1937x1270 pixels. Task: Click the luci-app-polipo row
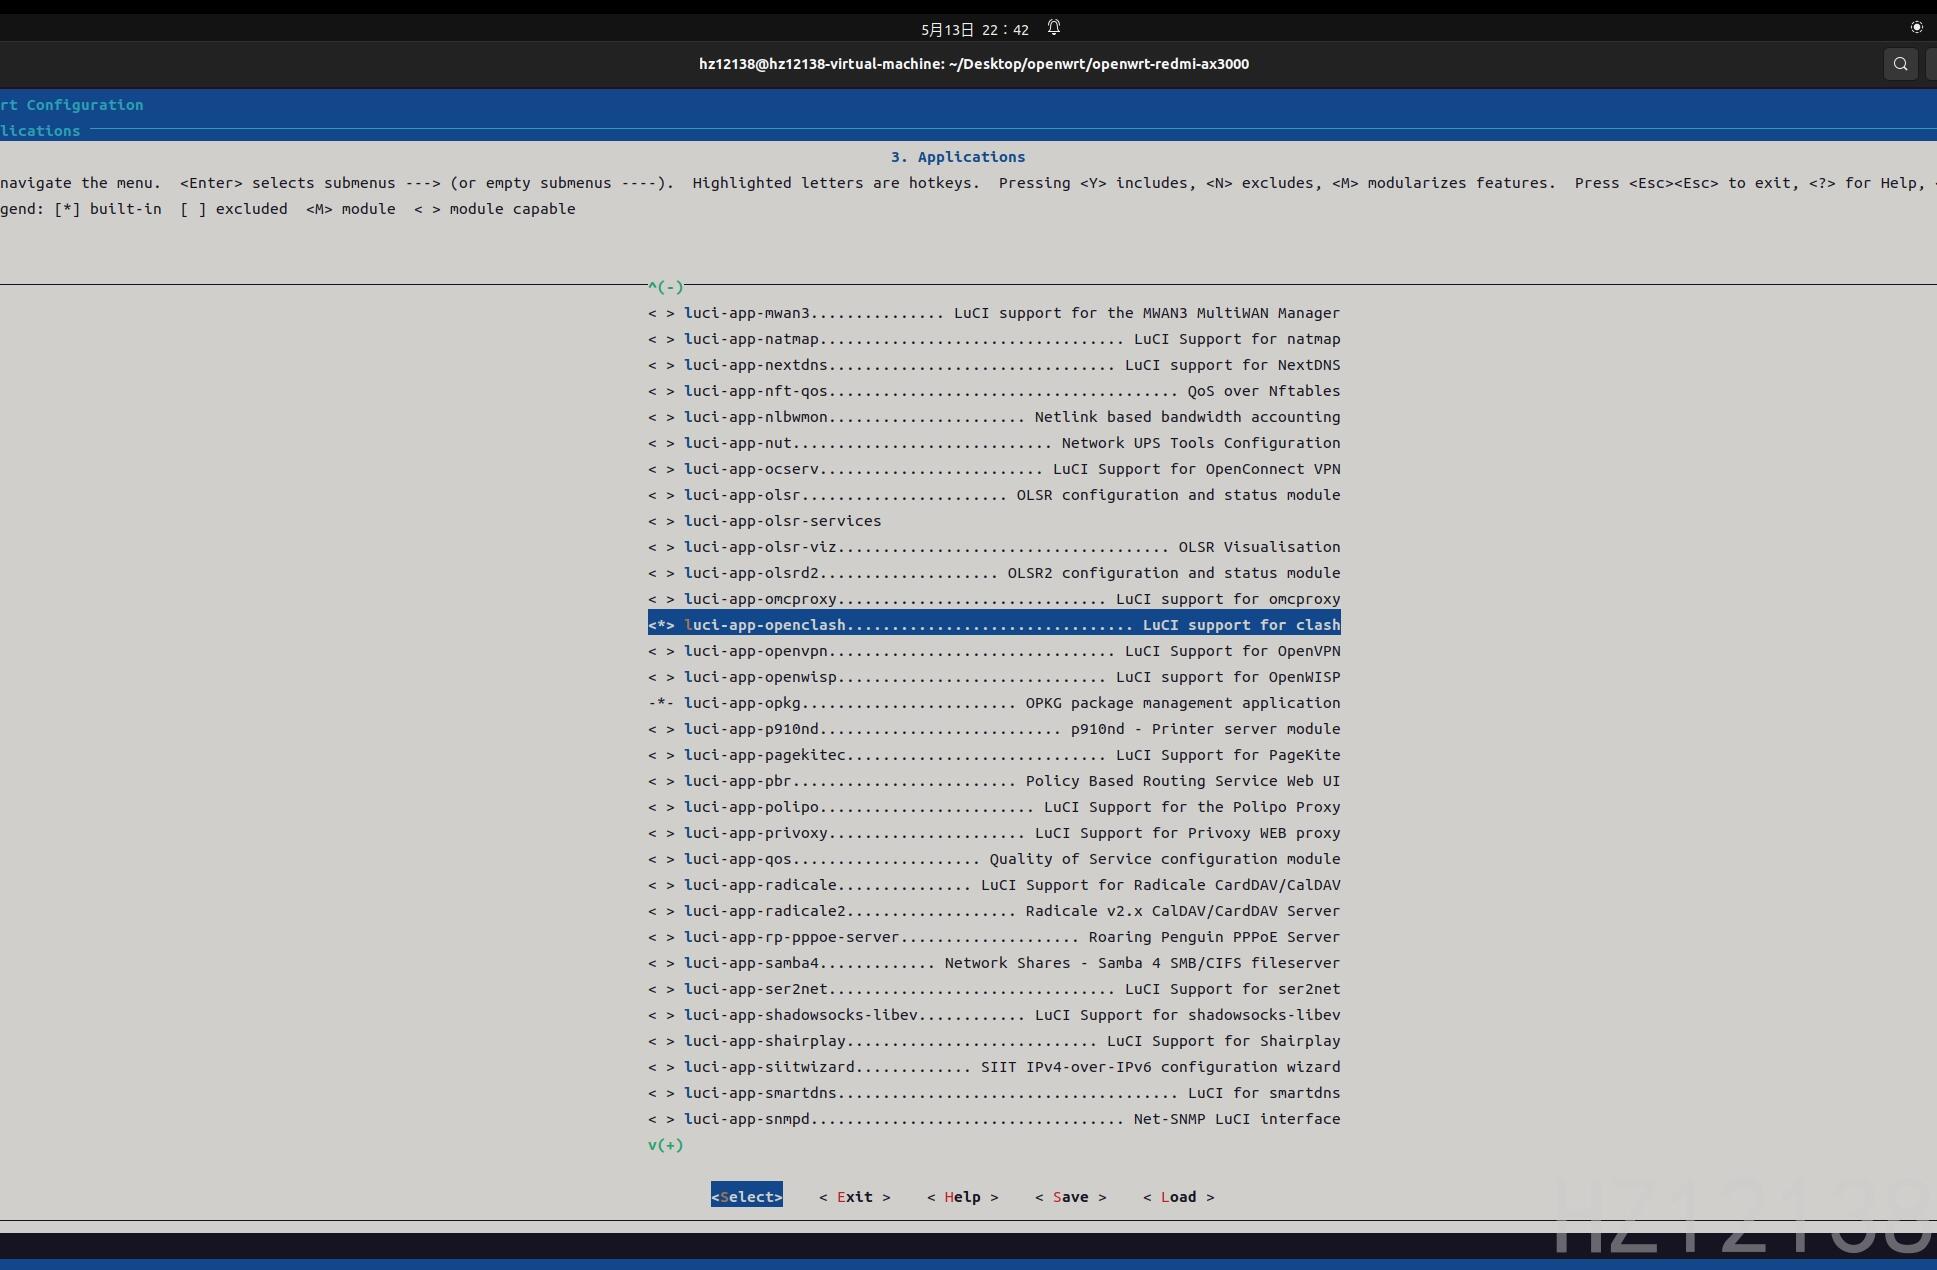pyautogui.click(x=994, y=807)
